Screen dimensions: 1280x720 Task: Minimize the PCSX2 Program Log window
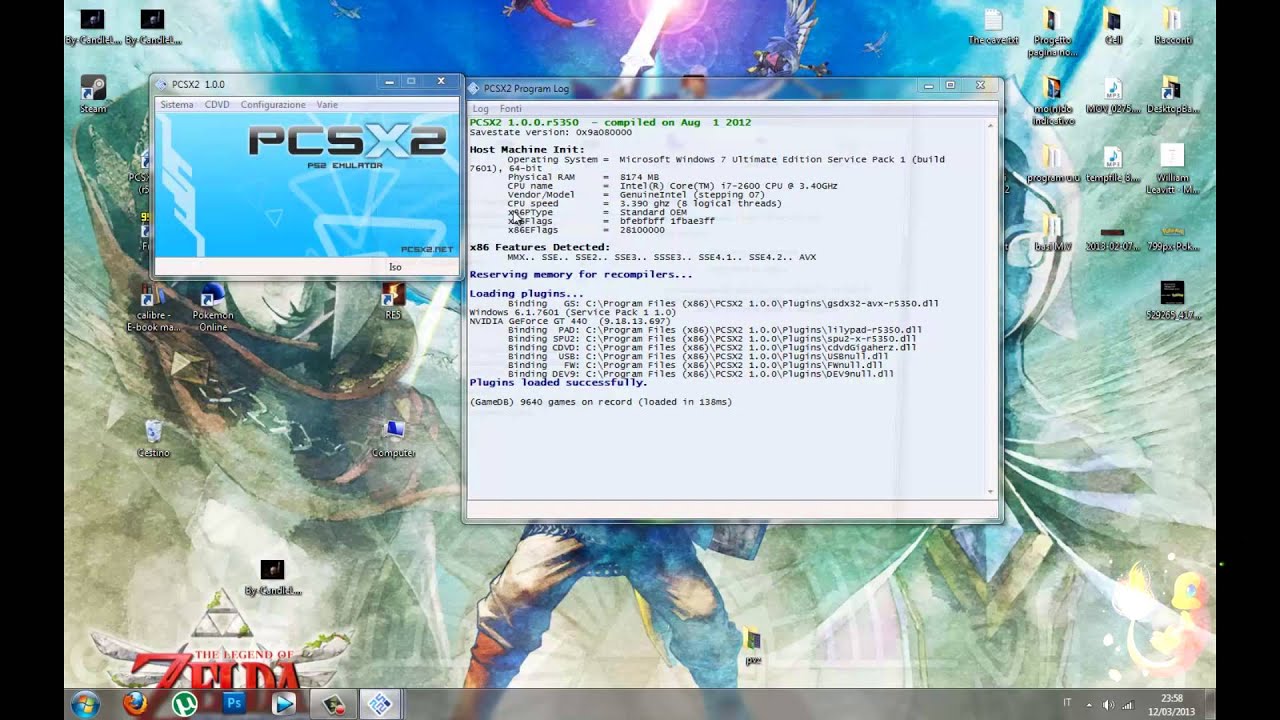[x=929, y=86]
